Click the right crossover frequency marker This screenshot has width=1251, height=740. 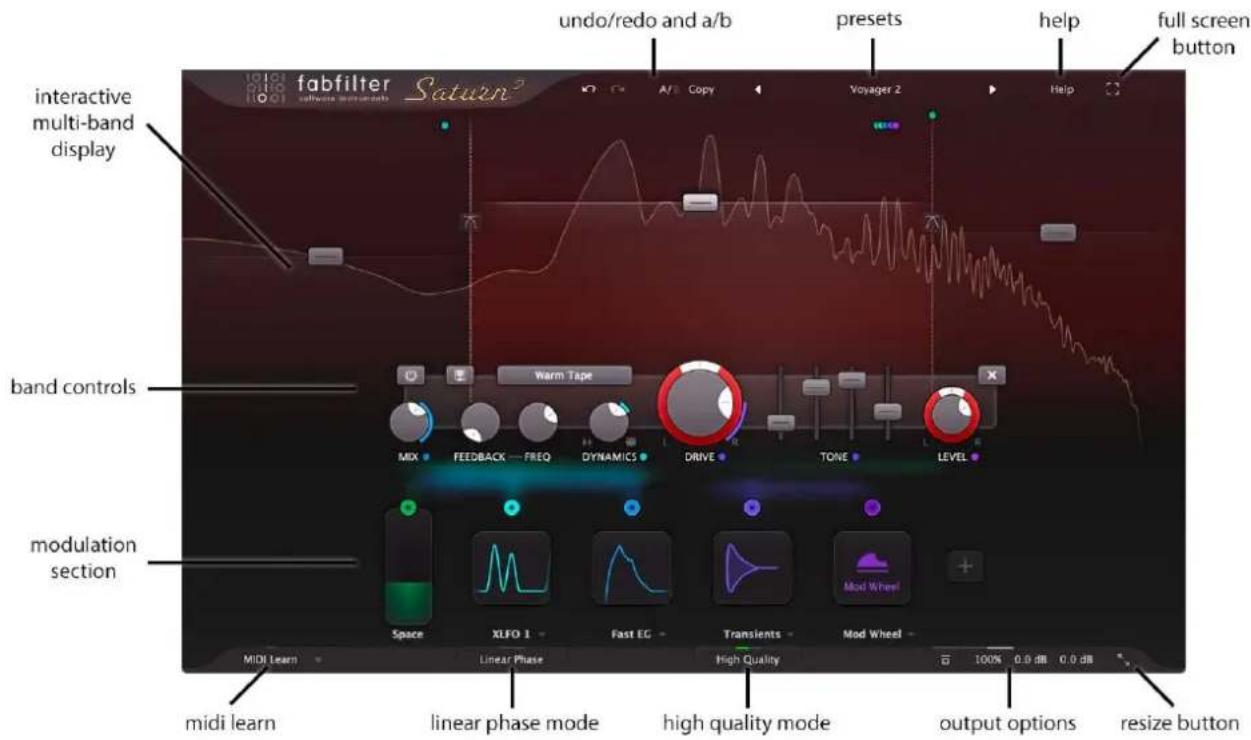932,221
